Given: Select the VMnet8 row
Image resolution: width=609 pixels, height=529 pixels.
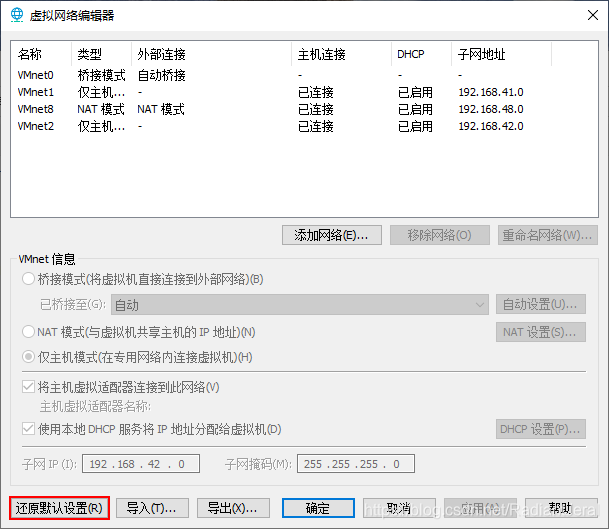Looking at the screenshot, I should click(304, 109).
